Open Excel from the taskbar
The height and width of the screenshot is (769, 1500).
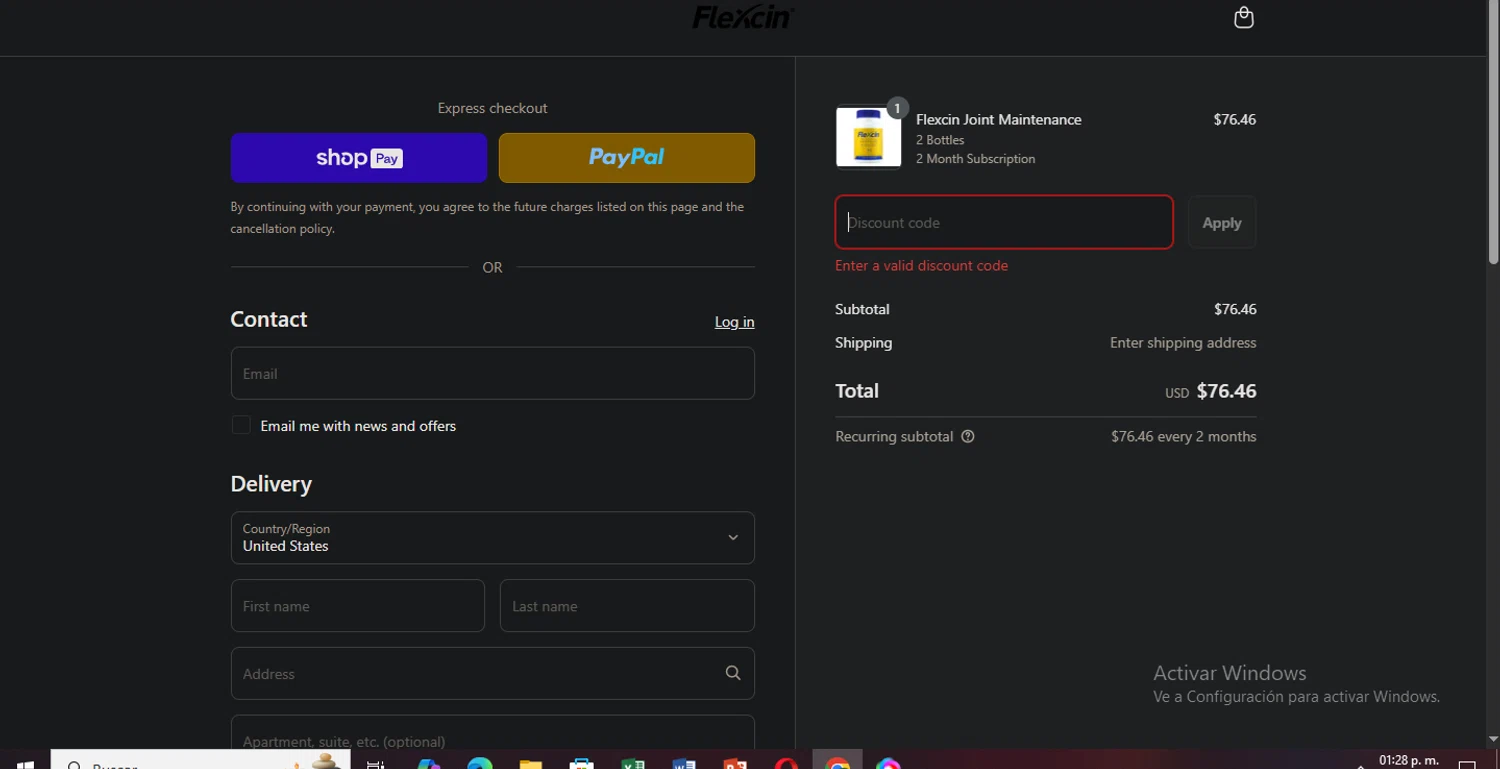(633, 763)
